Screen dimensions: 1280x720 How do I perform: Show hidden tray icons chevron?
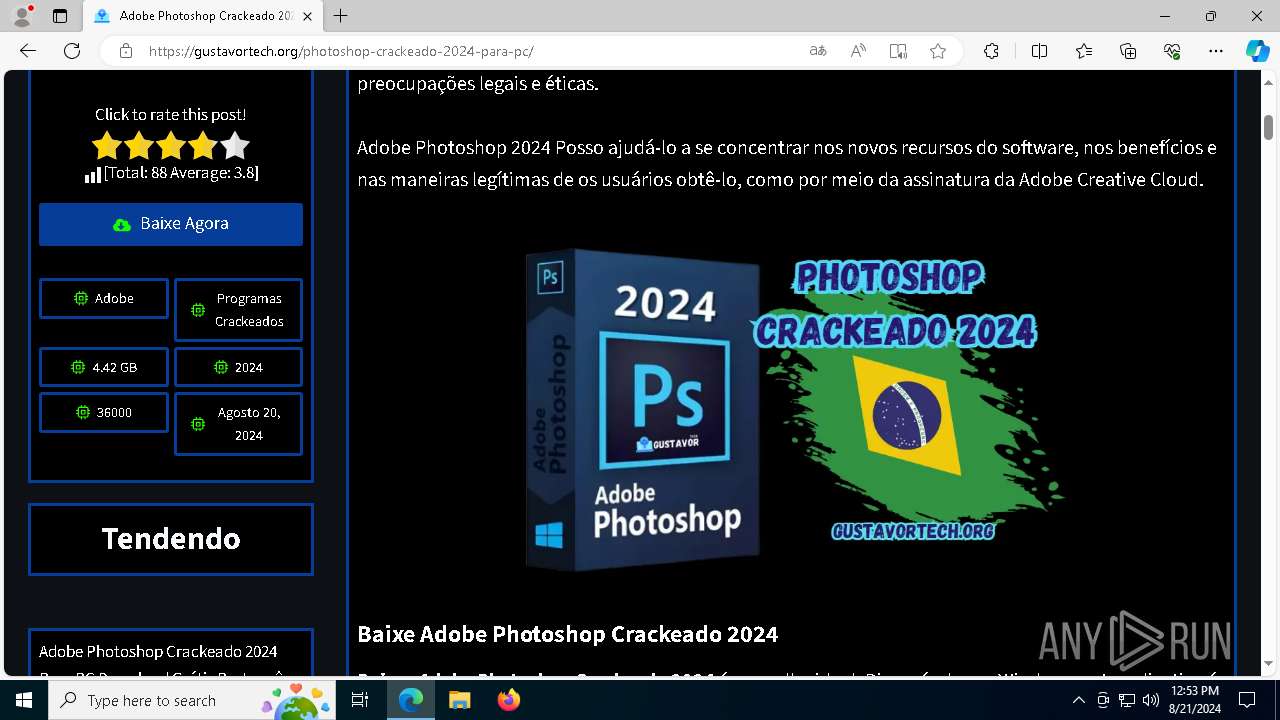pyautogui.click(x=1078, y=701)
